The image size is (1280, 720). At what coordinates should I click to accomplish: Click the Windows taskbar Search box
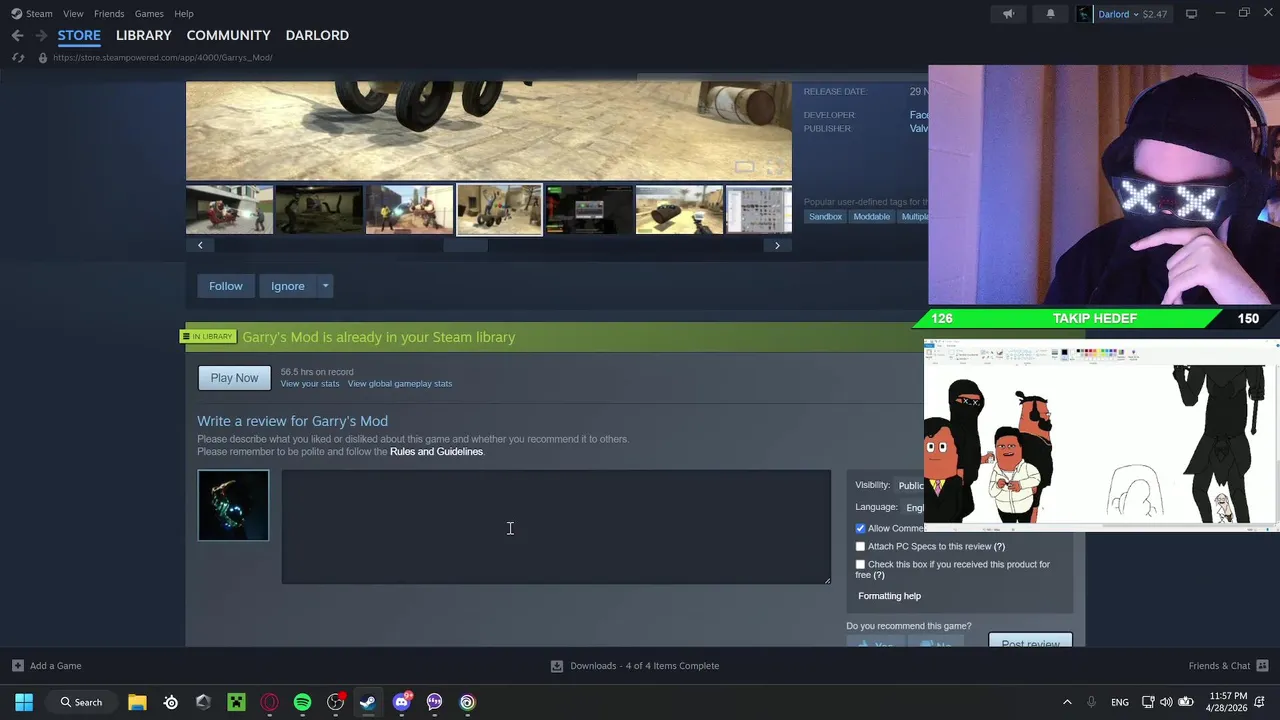click(80, 702)
